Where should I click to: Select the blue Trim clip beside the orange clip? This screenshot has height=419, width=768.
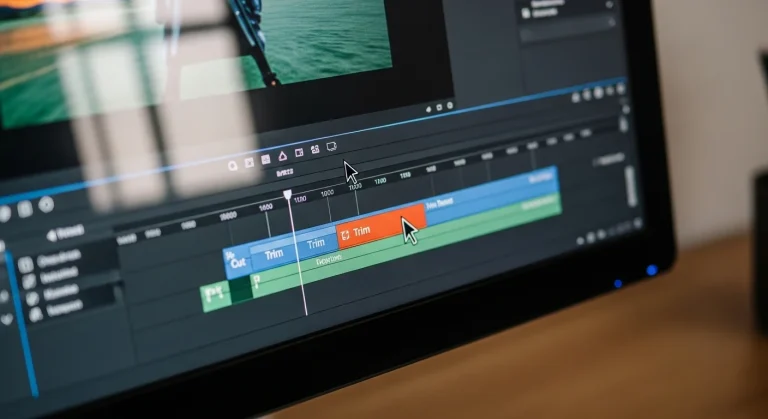coord(316,243)
